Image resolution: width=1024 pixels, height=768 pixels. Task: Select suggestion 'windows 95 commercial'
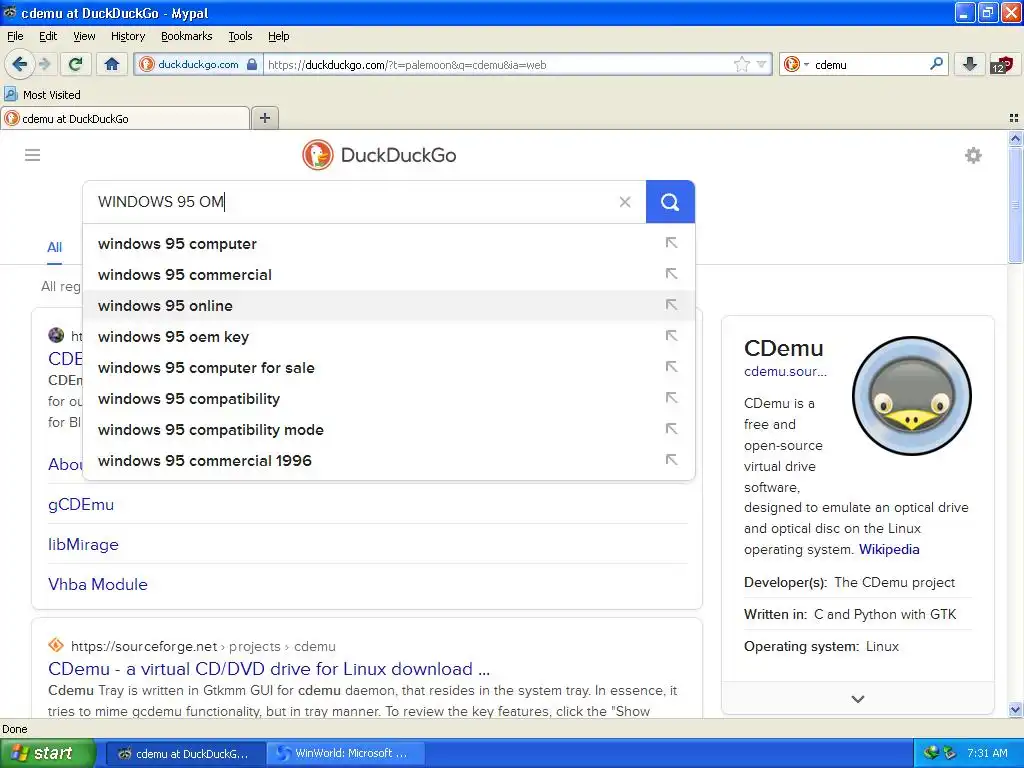click(x=389, y=275)
